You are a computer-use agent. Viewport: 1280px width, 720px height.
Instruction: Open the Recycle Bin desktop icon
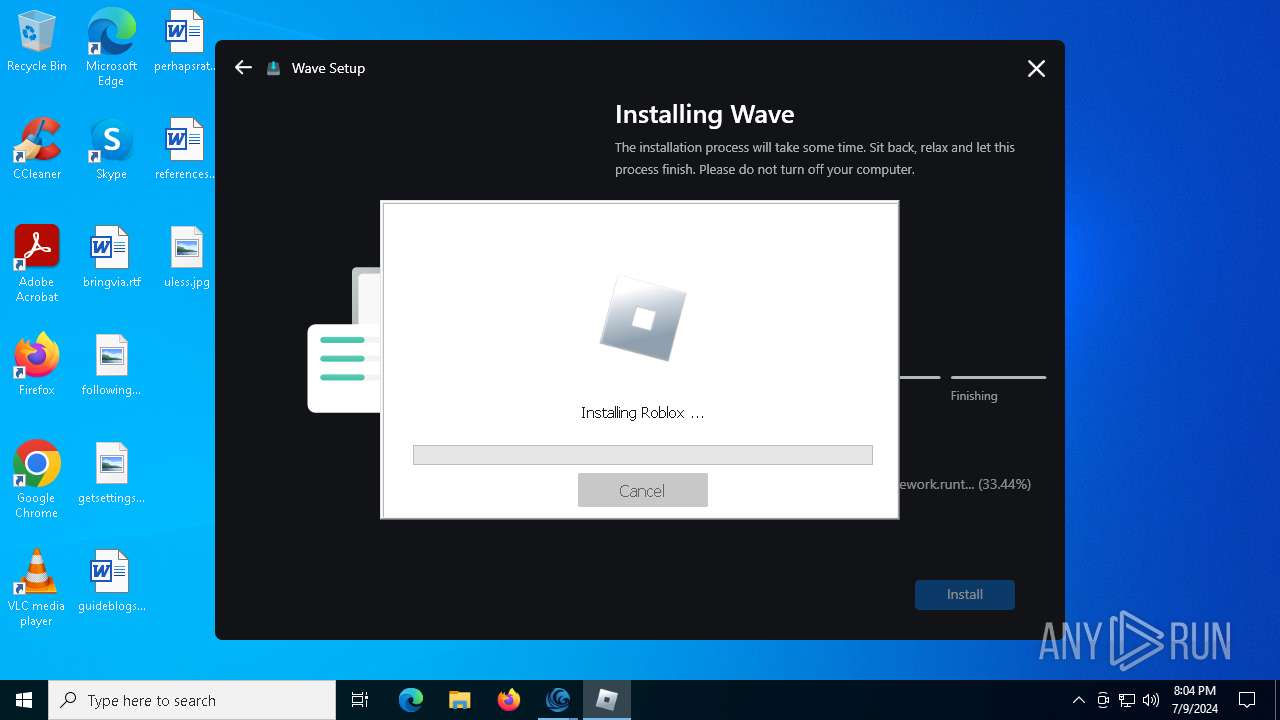(37, 42)
